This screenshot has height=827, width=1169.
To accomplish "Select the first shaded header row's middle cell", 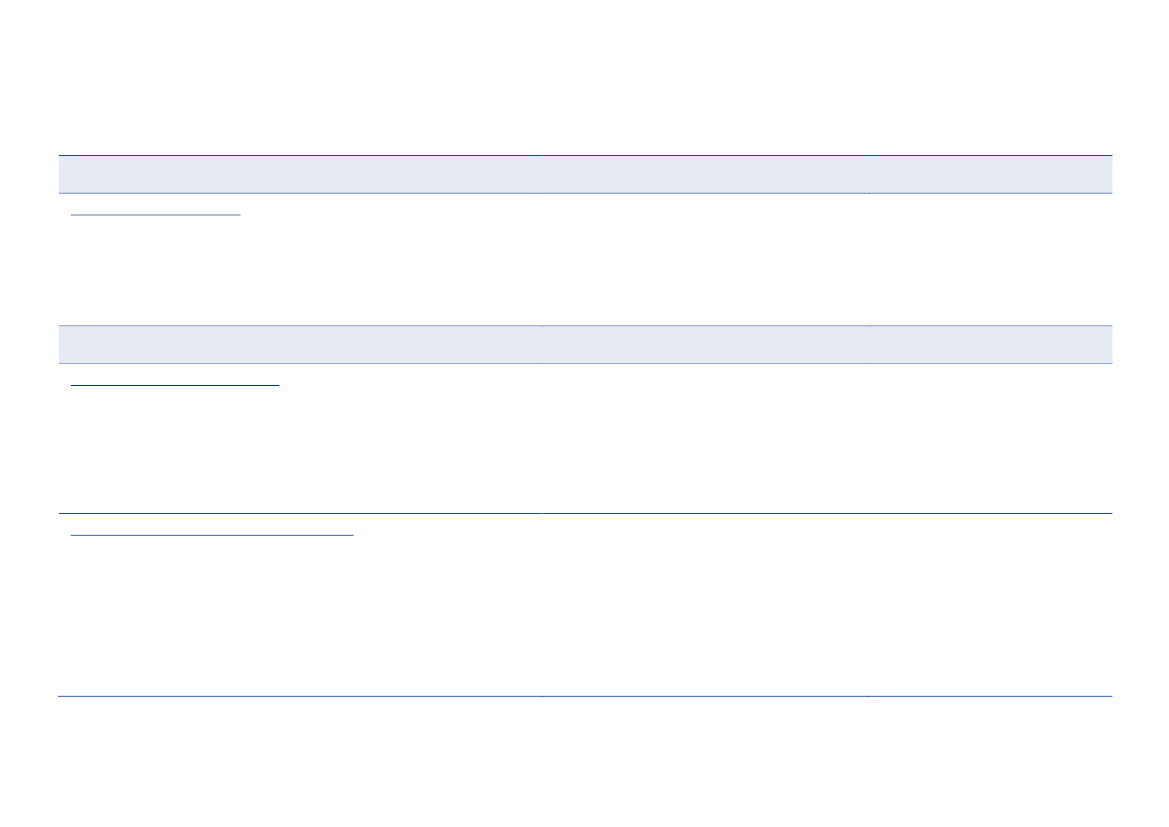I will [x=706, y=174].
